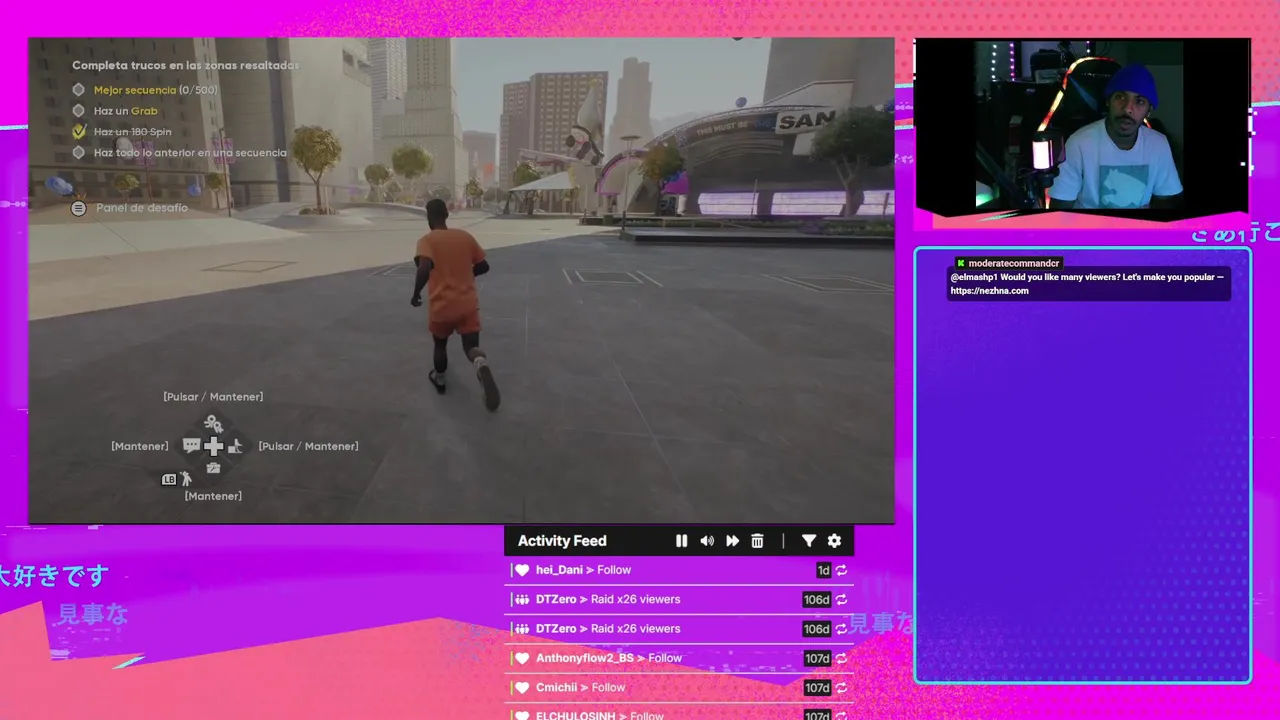Image resolution: width=1280 pixels, height=720 pixels.
Task: Click raid group icon on second DTZero row
Action: pos(521,629)
